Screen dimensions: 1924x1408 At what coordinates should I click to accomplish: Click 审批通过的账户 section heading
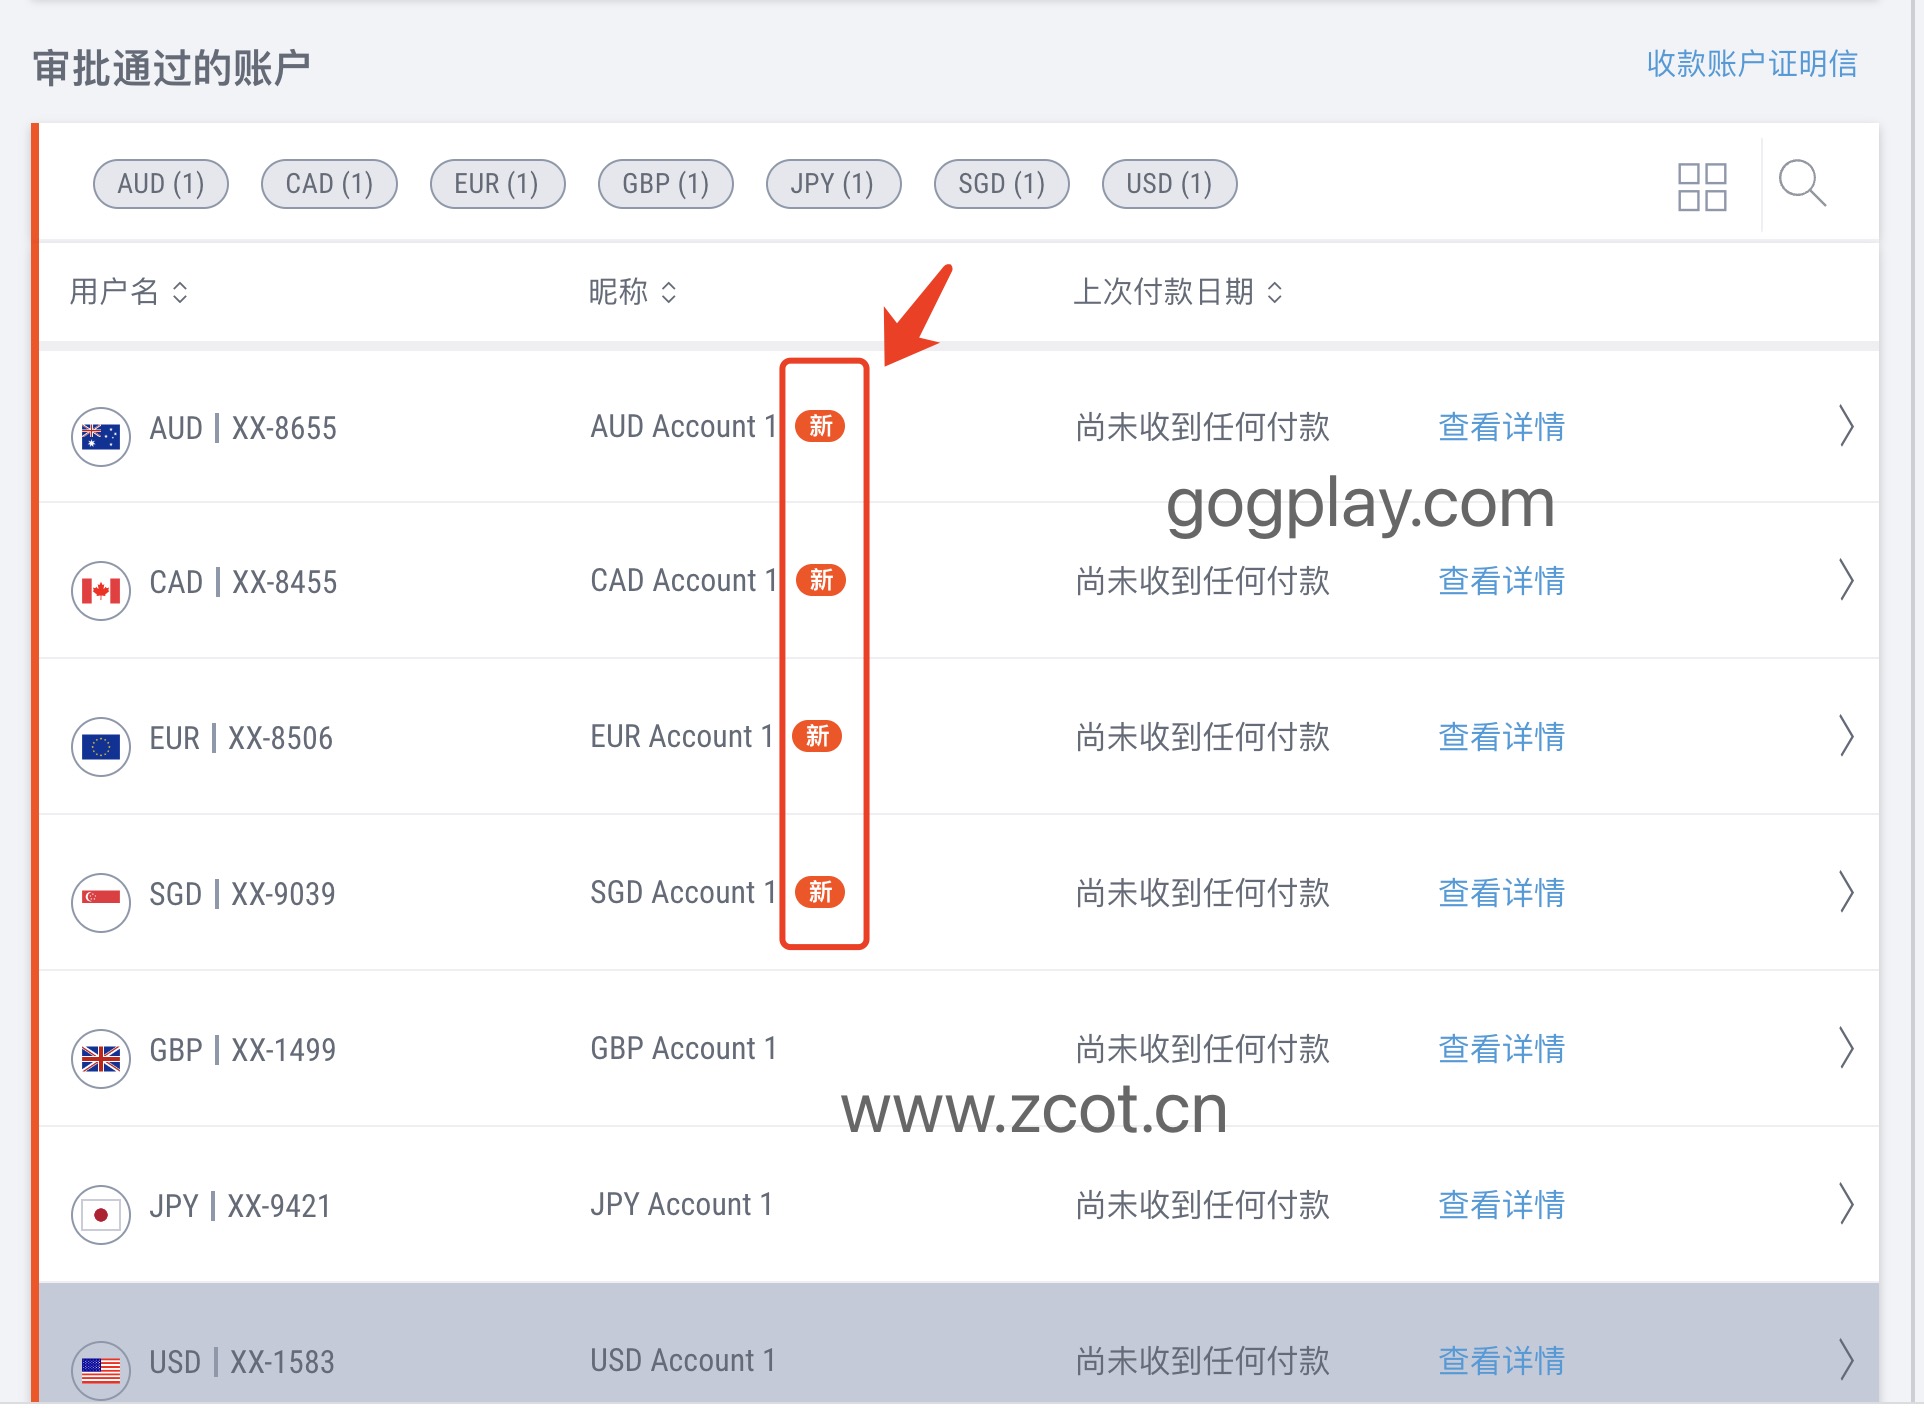(x=171, y=68)
